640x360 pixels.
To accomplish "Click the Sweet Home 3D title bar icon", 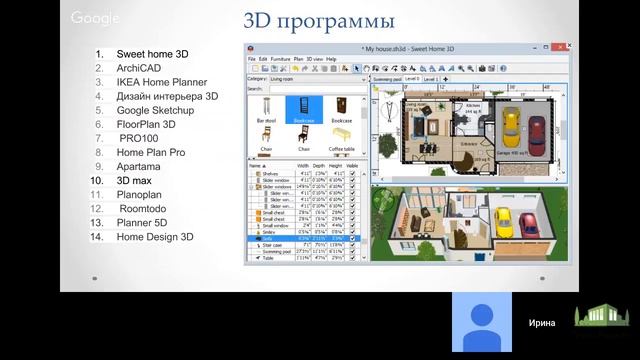I will tap(251, 49).
